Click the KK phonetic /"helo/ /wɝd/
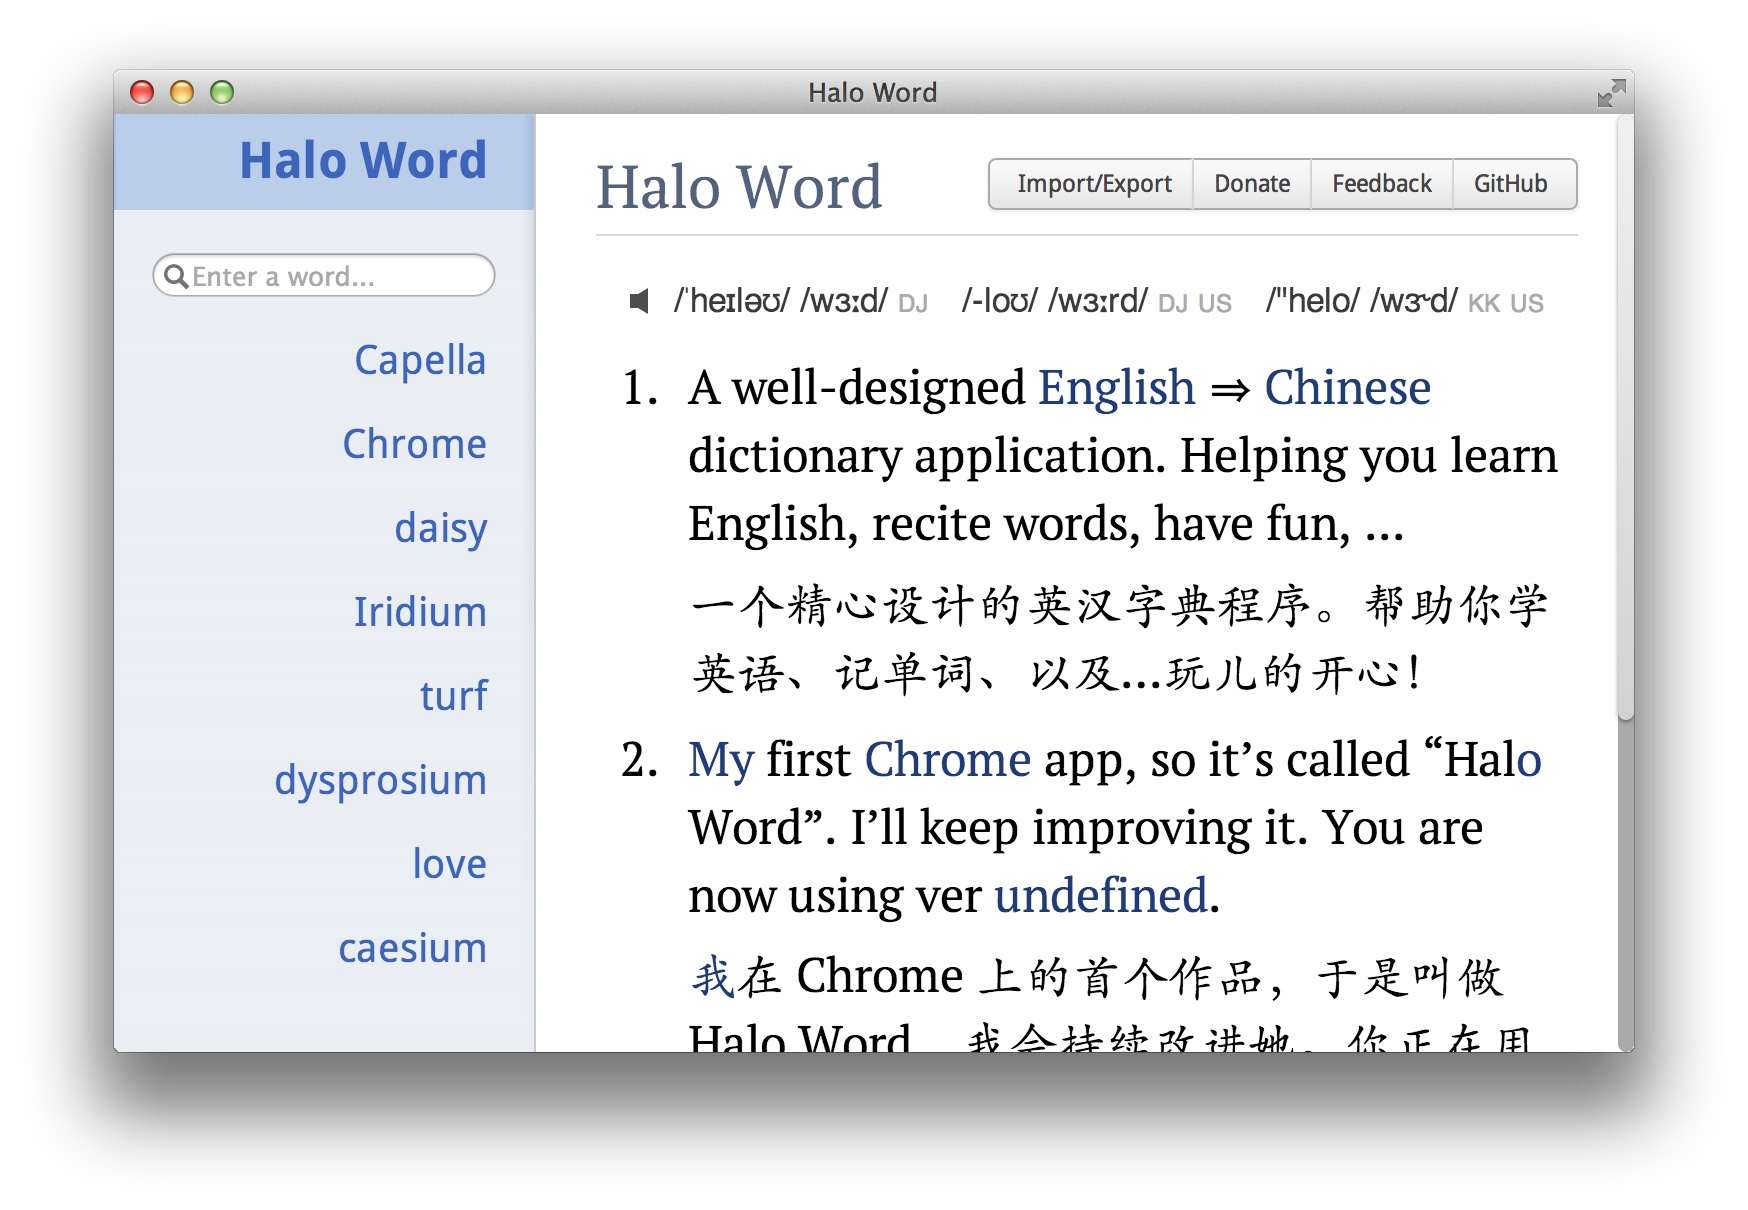This screenshot has height=1210, width=1748. [1362, 301]
